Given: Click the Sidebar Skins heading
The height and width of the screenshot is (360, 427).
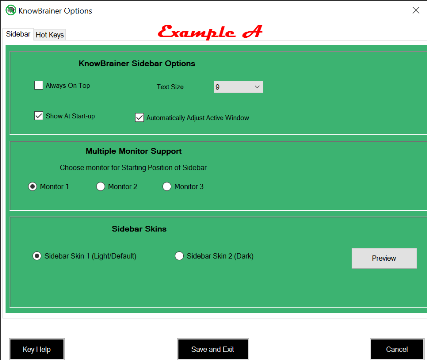Looking at the screenshot, I should [139, 229].
